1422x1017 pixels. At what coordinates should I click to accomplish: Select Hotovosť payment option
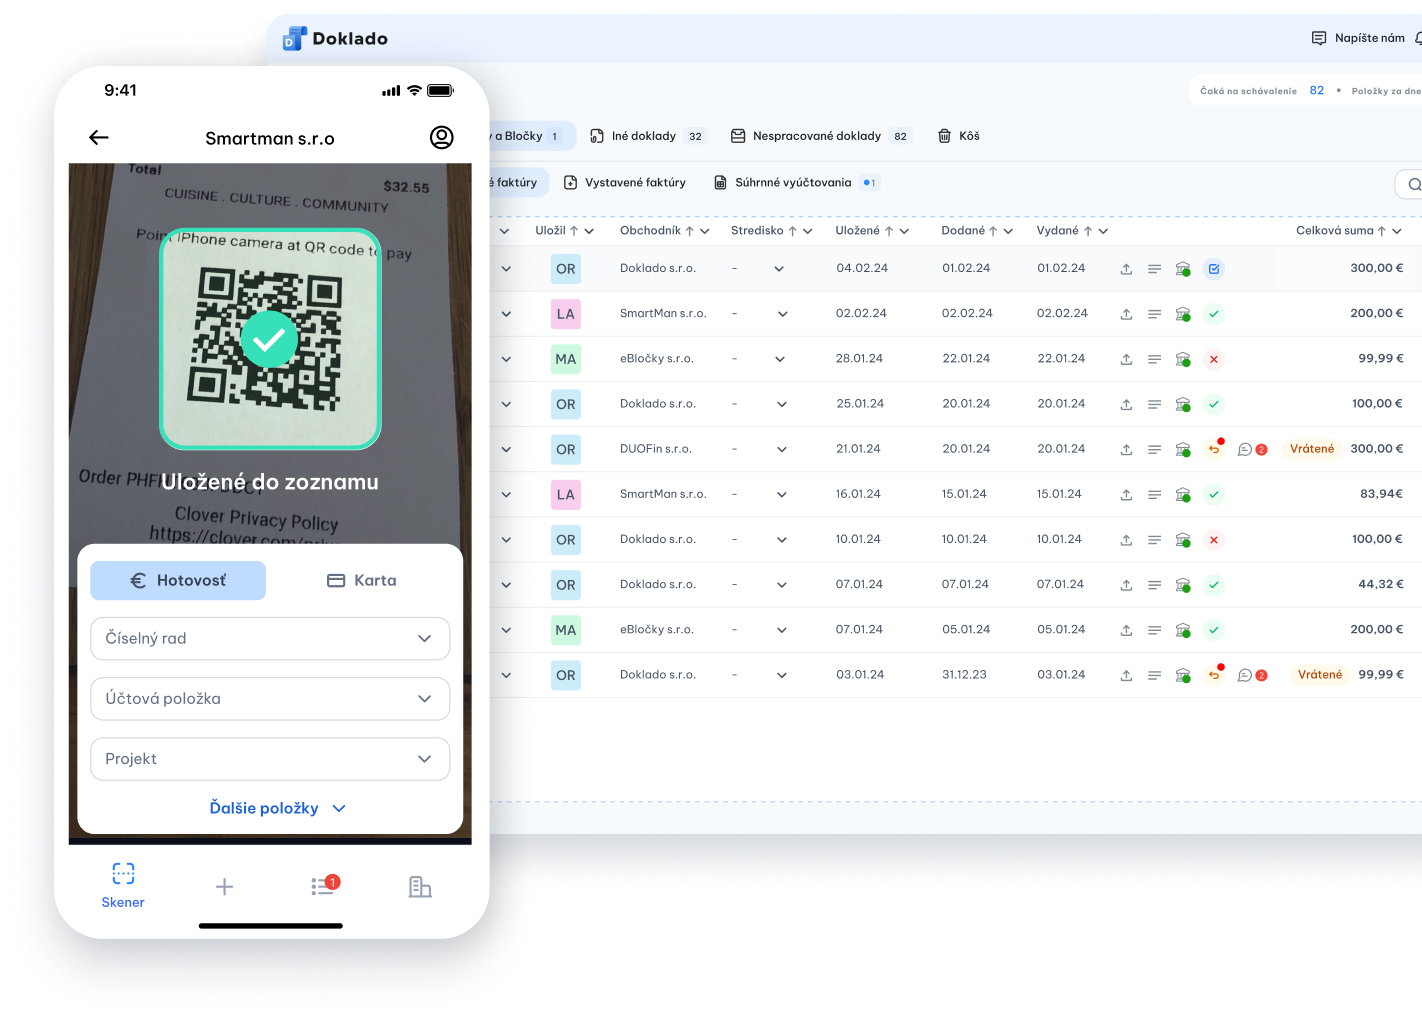(178, 581)
